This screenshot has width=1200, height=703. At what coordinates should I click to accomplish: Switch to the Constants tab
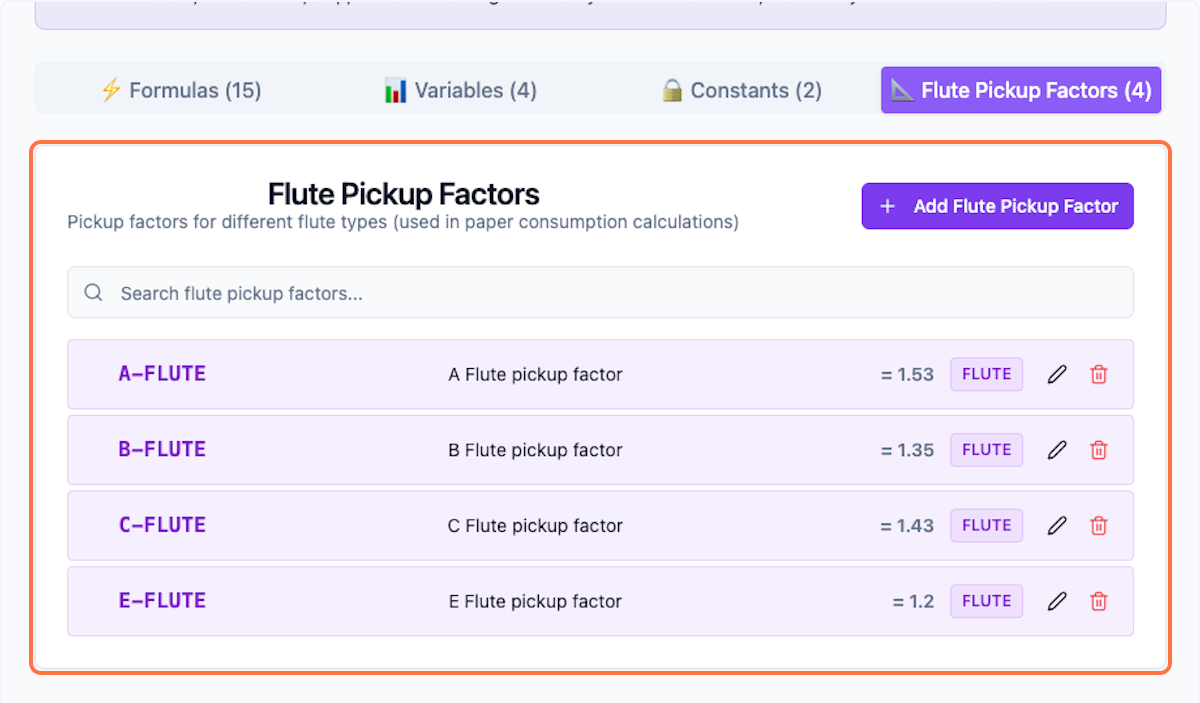pos(740,90)
